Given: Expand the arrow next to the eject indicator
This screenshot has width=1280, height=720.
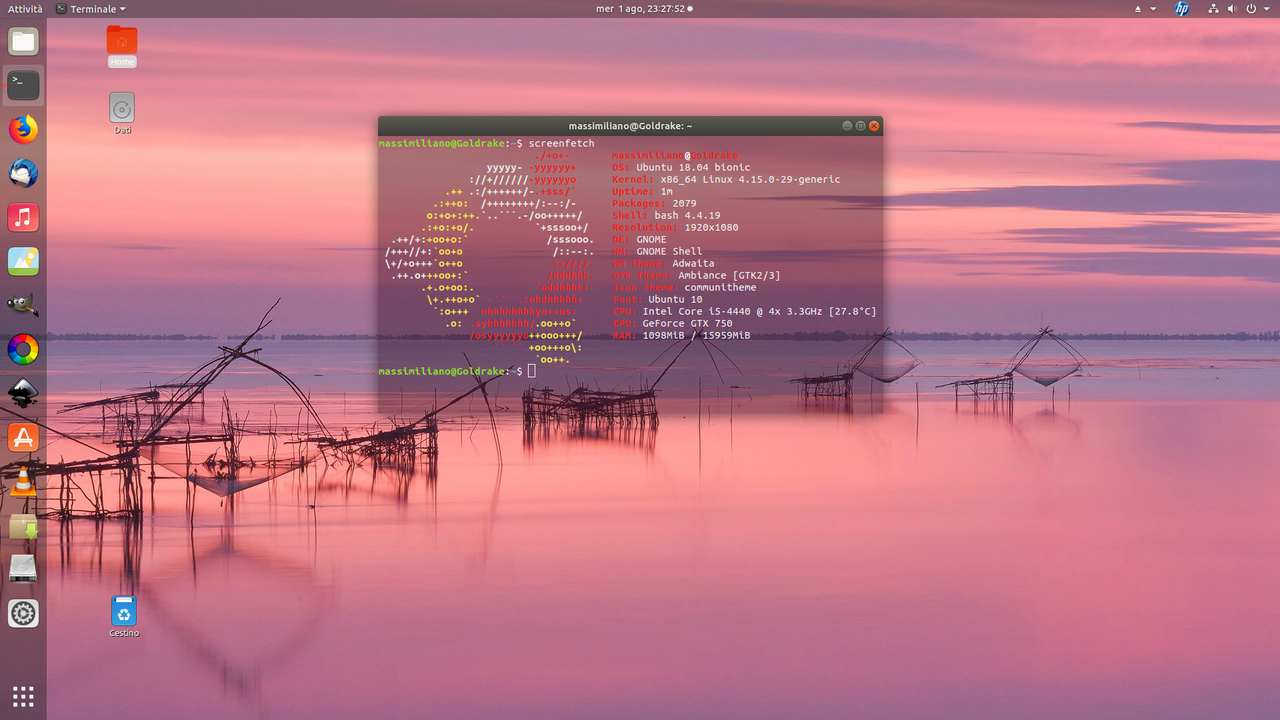Looking at the screenshot, I should tap(1153, 9).
